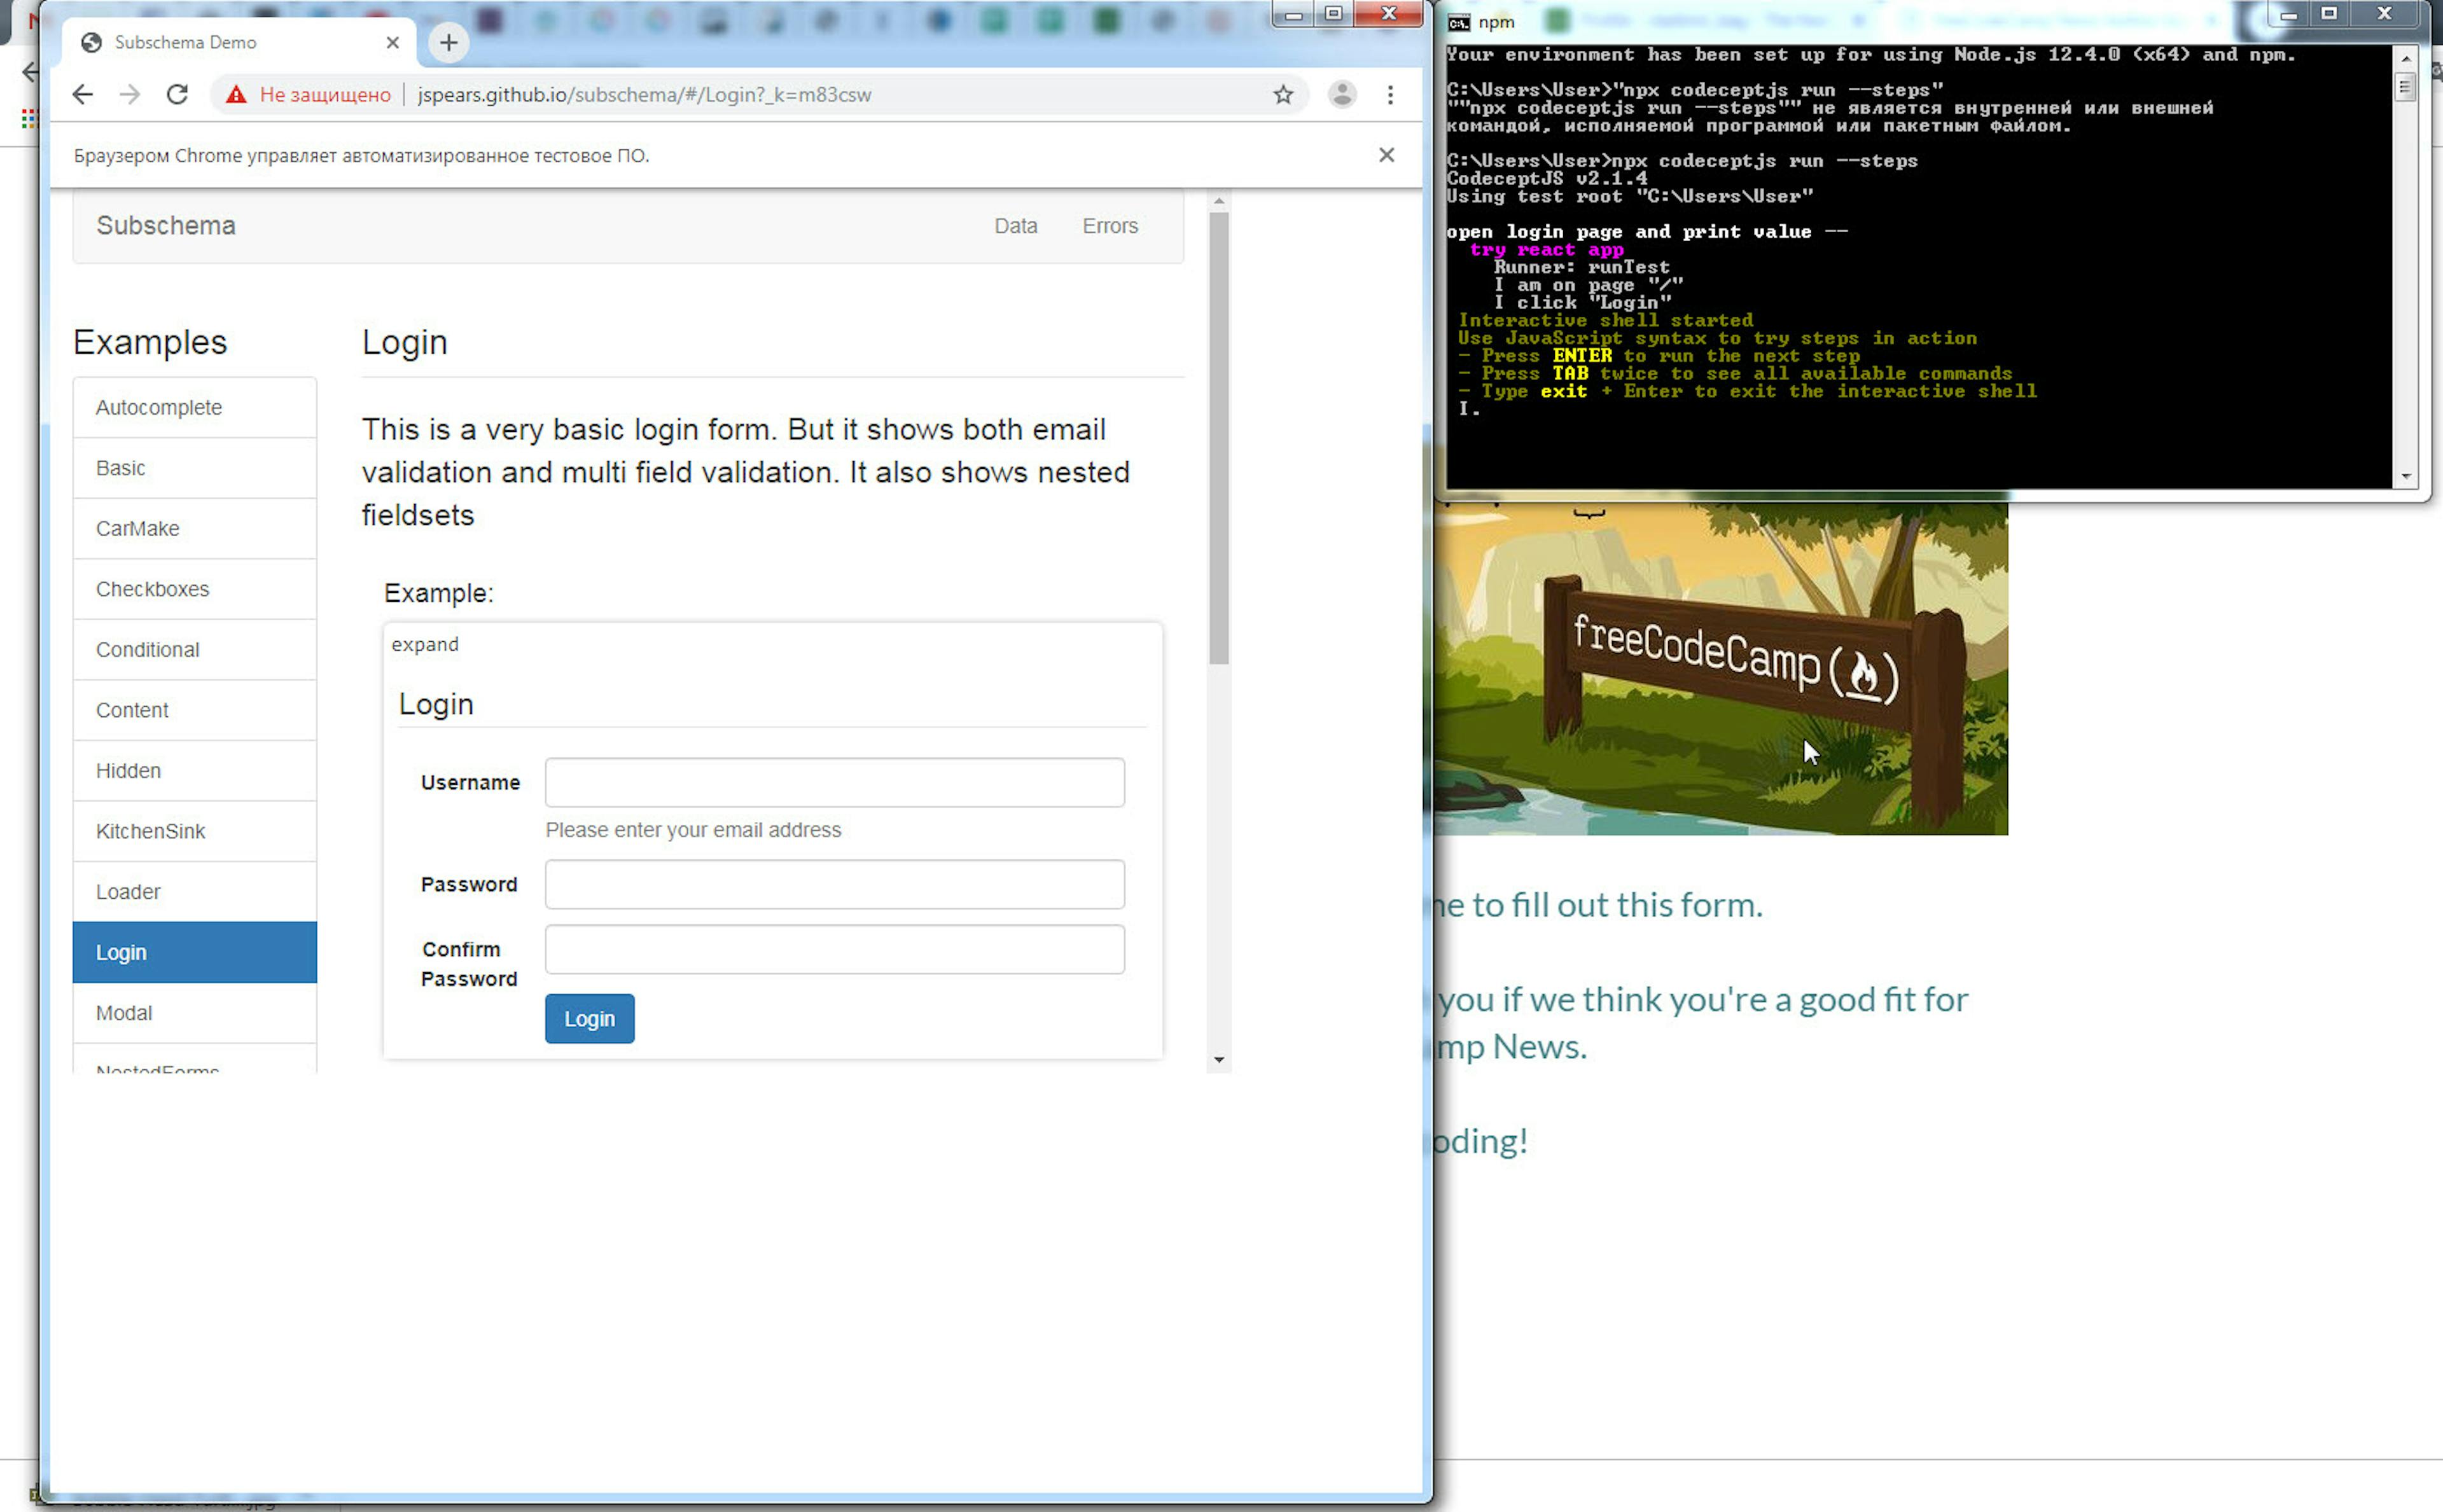Screen dimensions: 2443x1512
Task: Open the Content example
Action: [195, 711]
